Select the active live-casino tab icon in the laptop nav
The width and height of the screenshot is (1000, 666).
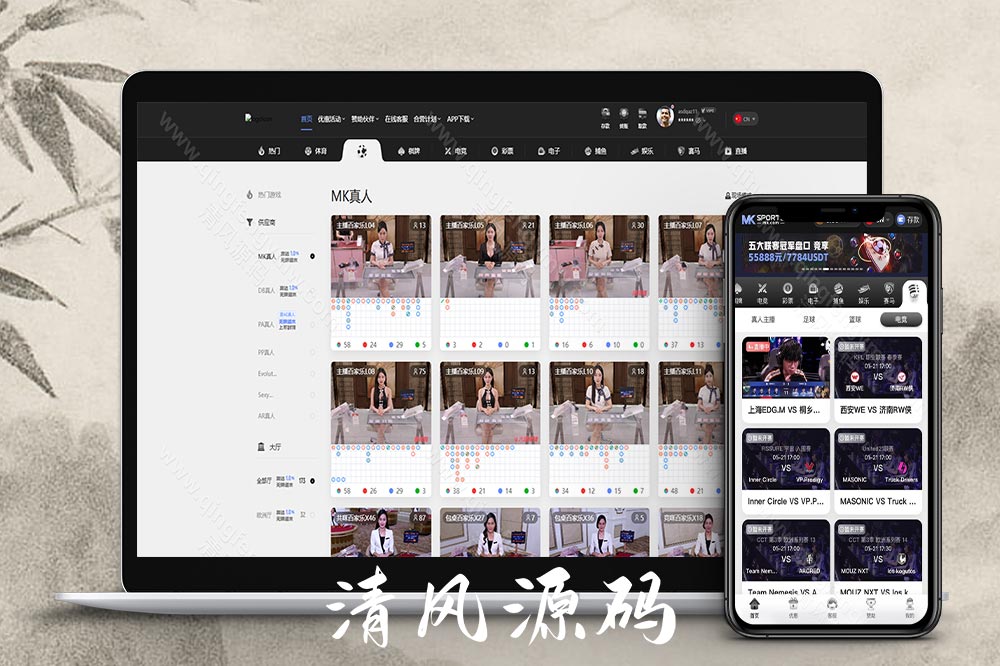pyautogui.click(x=362, y=151)
